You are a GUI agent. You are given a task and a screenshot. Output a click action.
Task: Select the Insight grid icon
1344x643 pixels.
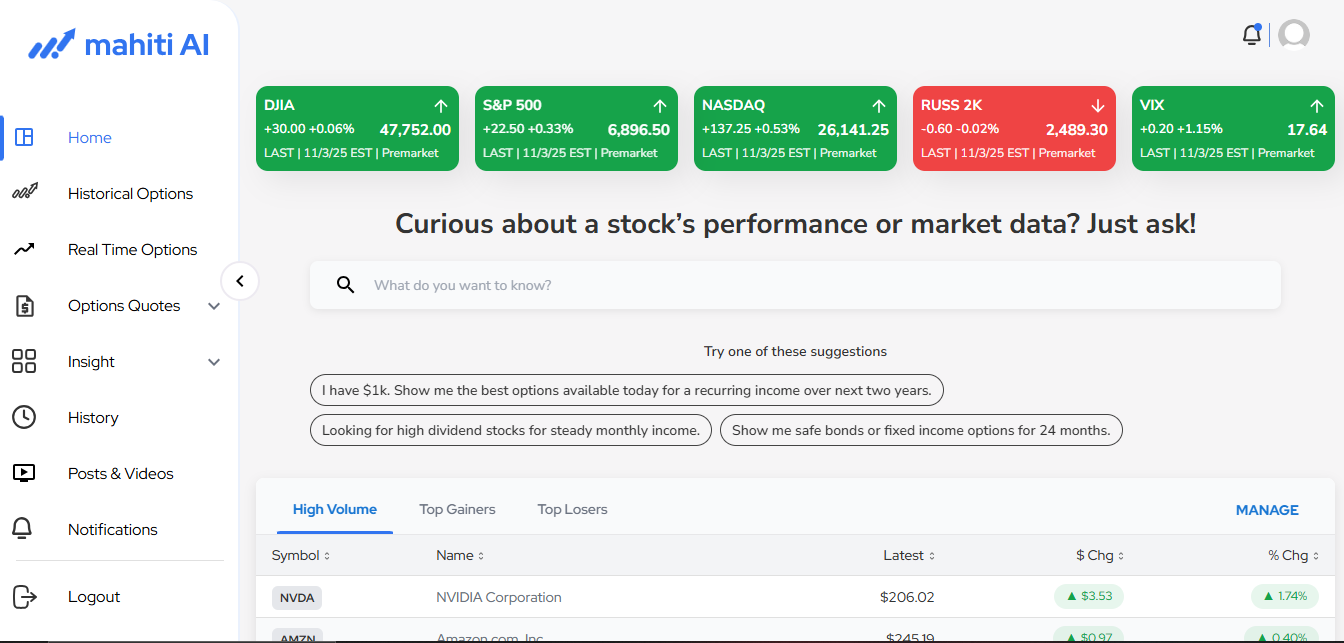(24, 361)
